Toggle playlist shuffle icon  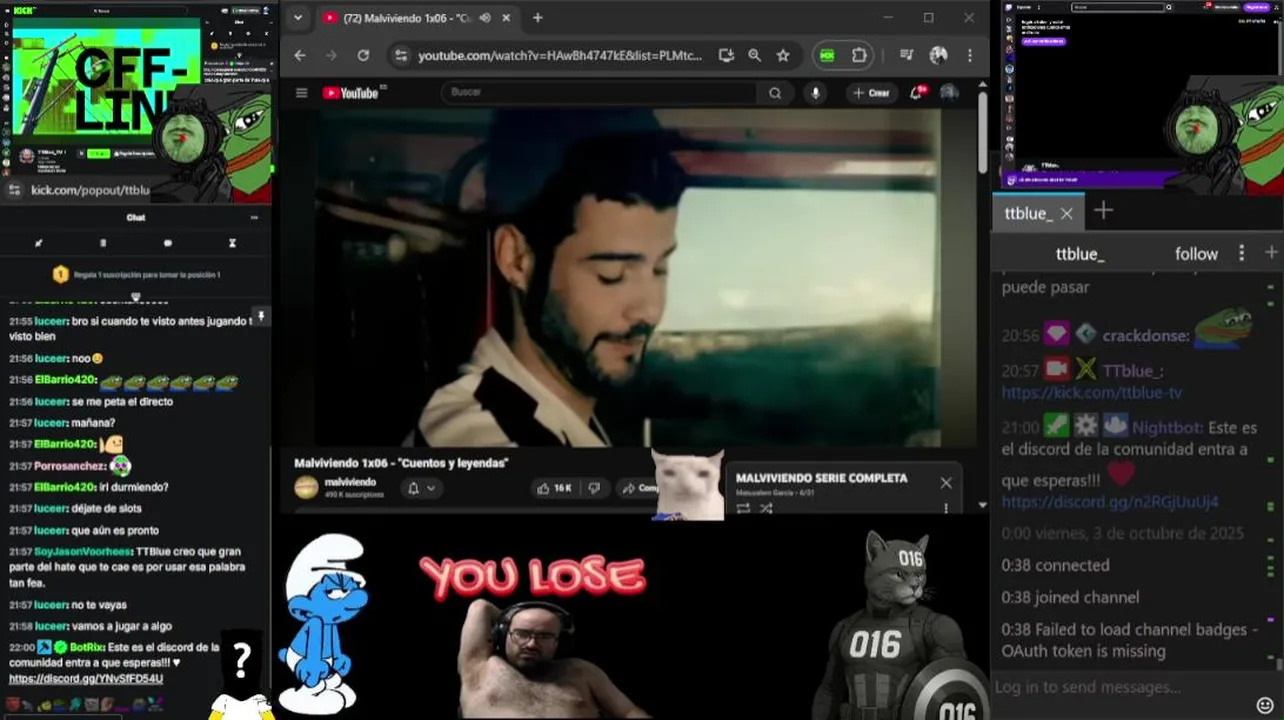tap(766, 508)
